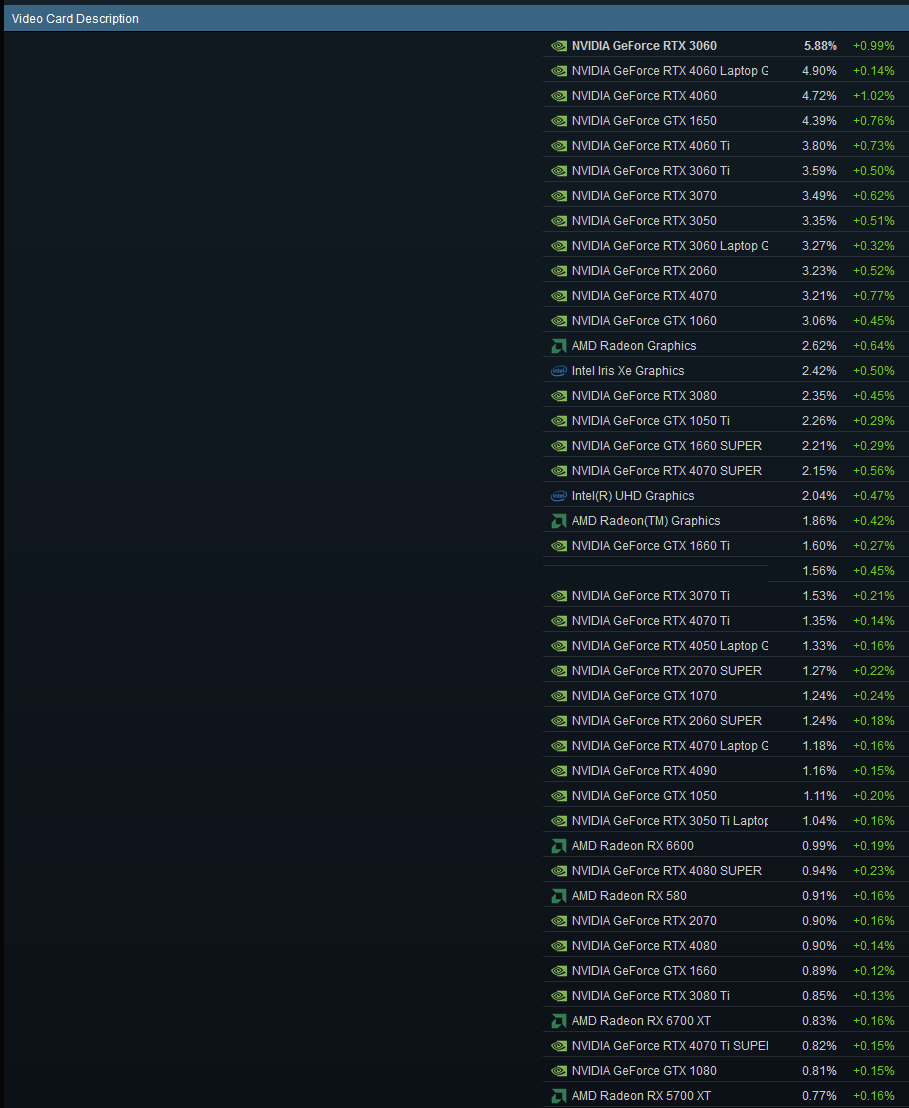Click the +1.02% change value
909x1108 pixels.
point(874,96)
